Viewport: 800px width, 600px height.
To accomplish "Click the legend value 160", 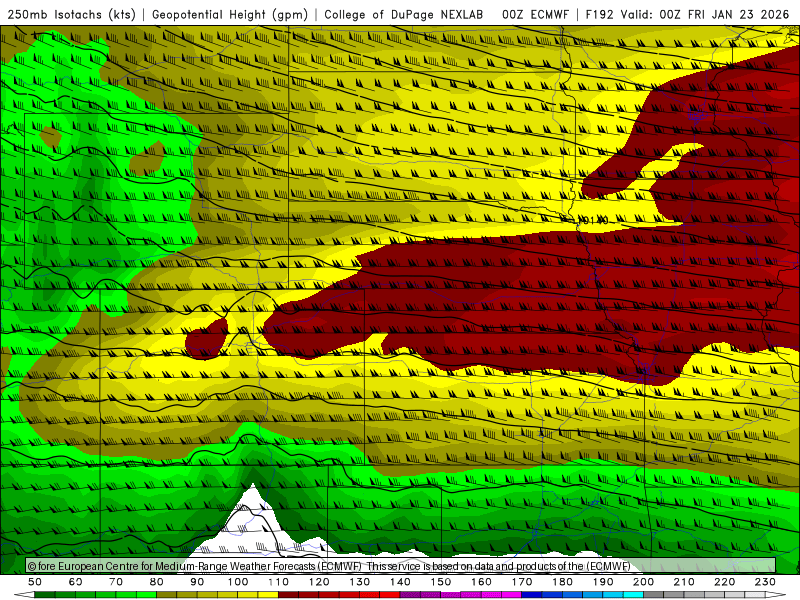I will (x=482, y=582).
